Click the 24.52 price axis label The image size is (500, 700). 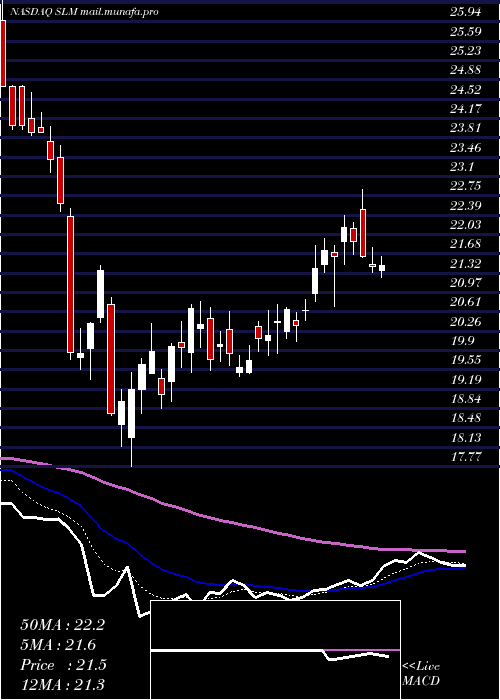[466, 90]
